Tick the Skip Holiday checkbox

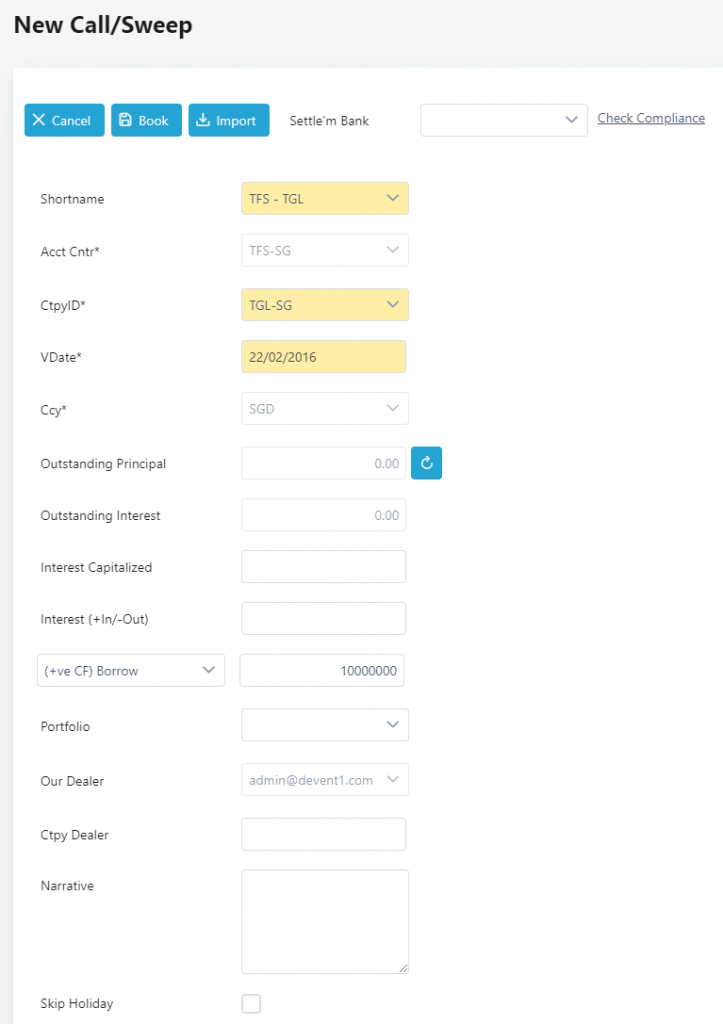pos(251,1003)
